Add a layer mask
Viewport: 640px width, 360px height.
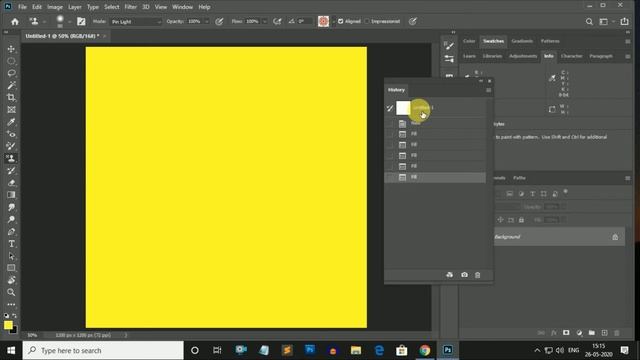[x=566, y=333]
